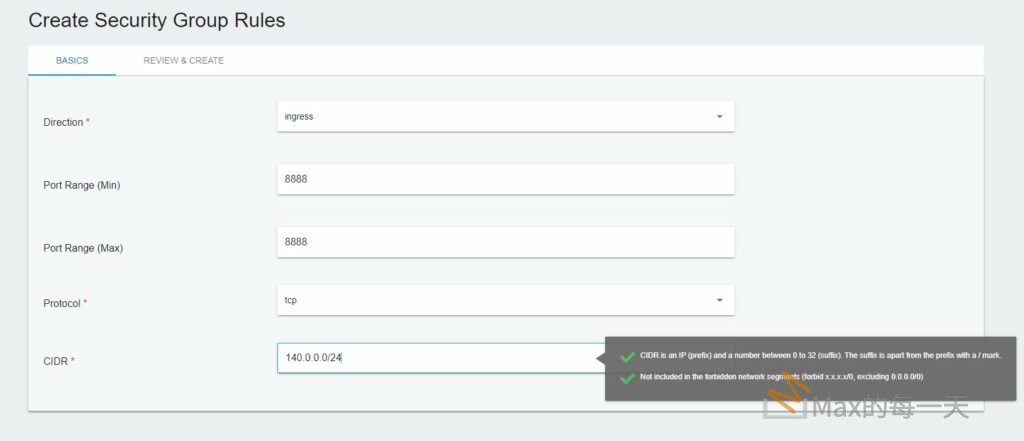This screenshot has height=441, width=1024.
Task: Click the Port Range (Max) label
Action: click(83, 248)
